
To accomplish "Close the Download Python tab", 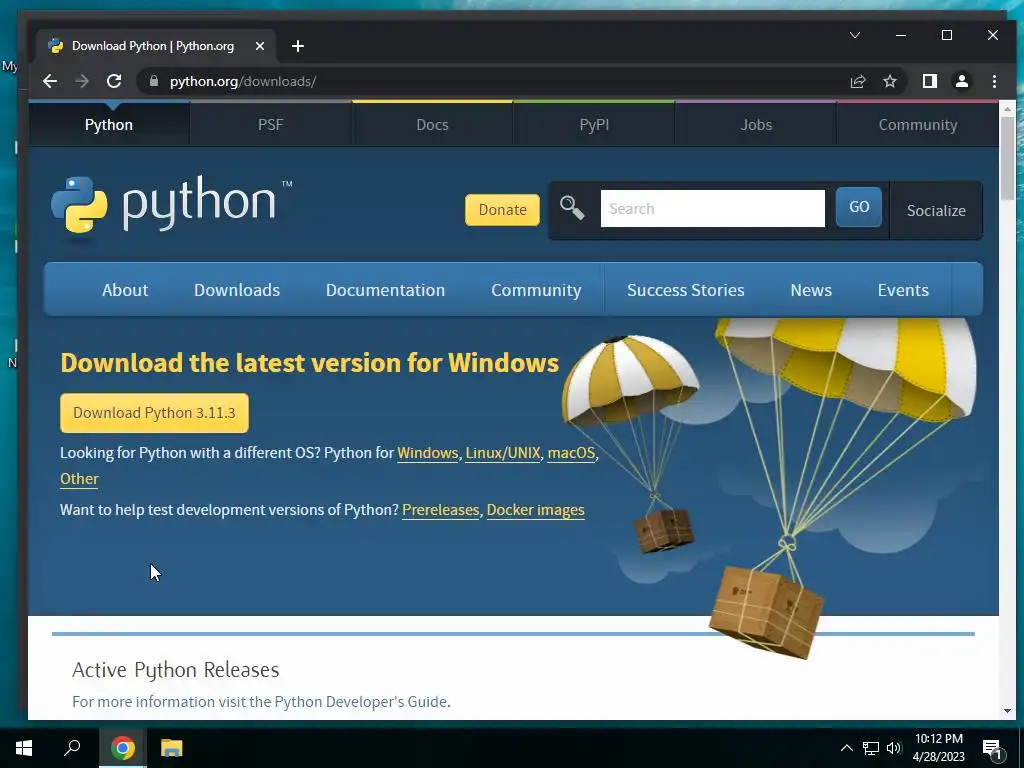I will click(x=259, y=46).
